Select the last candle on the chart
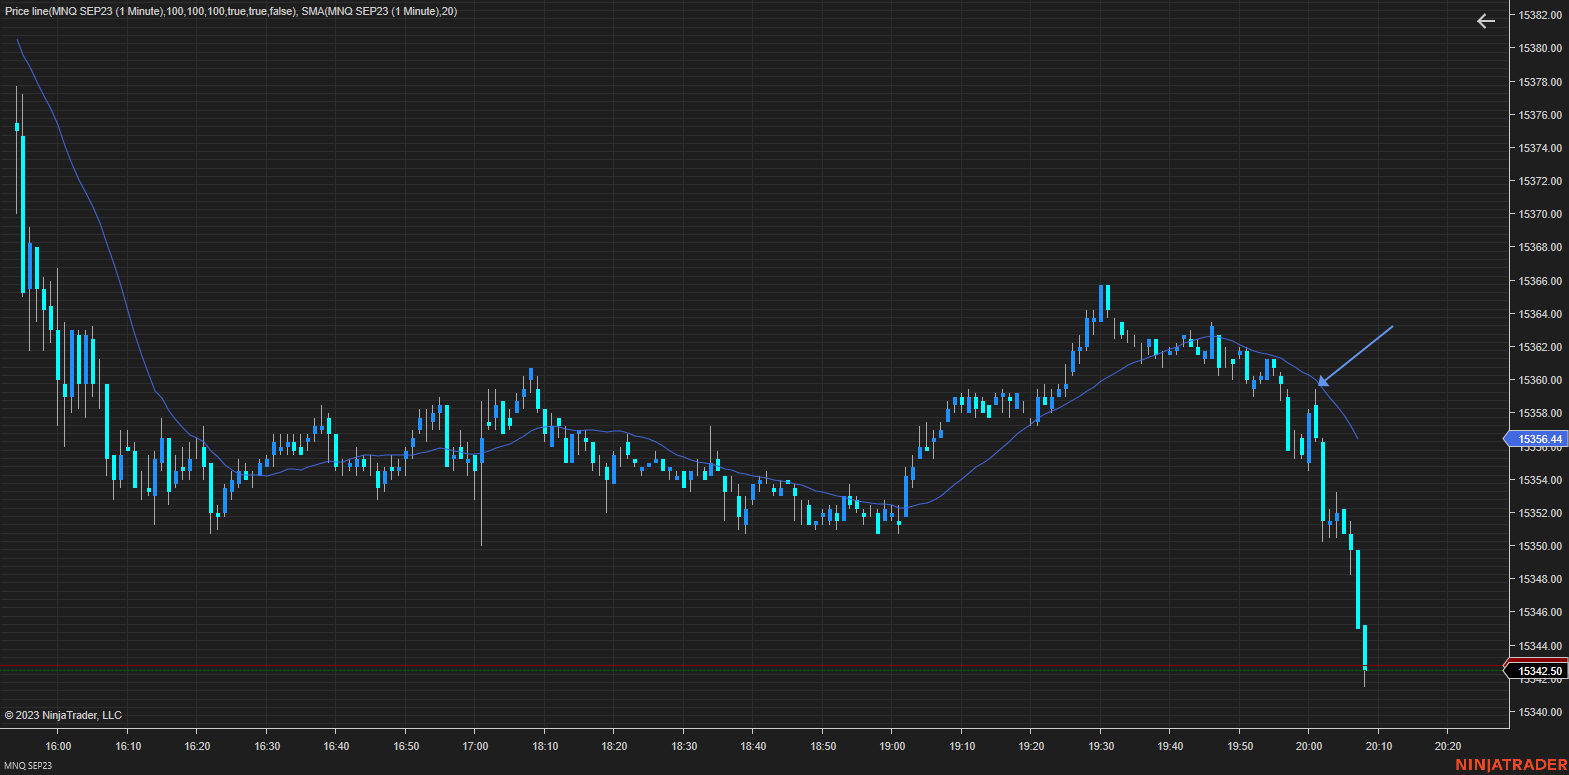This screenshot has width=1569, height=775. [x=1364, y=647]
